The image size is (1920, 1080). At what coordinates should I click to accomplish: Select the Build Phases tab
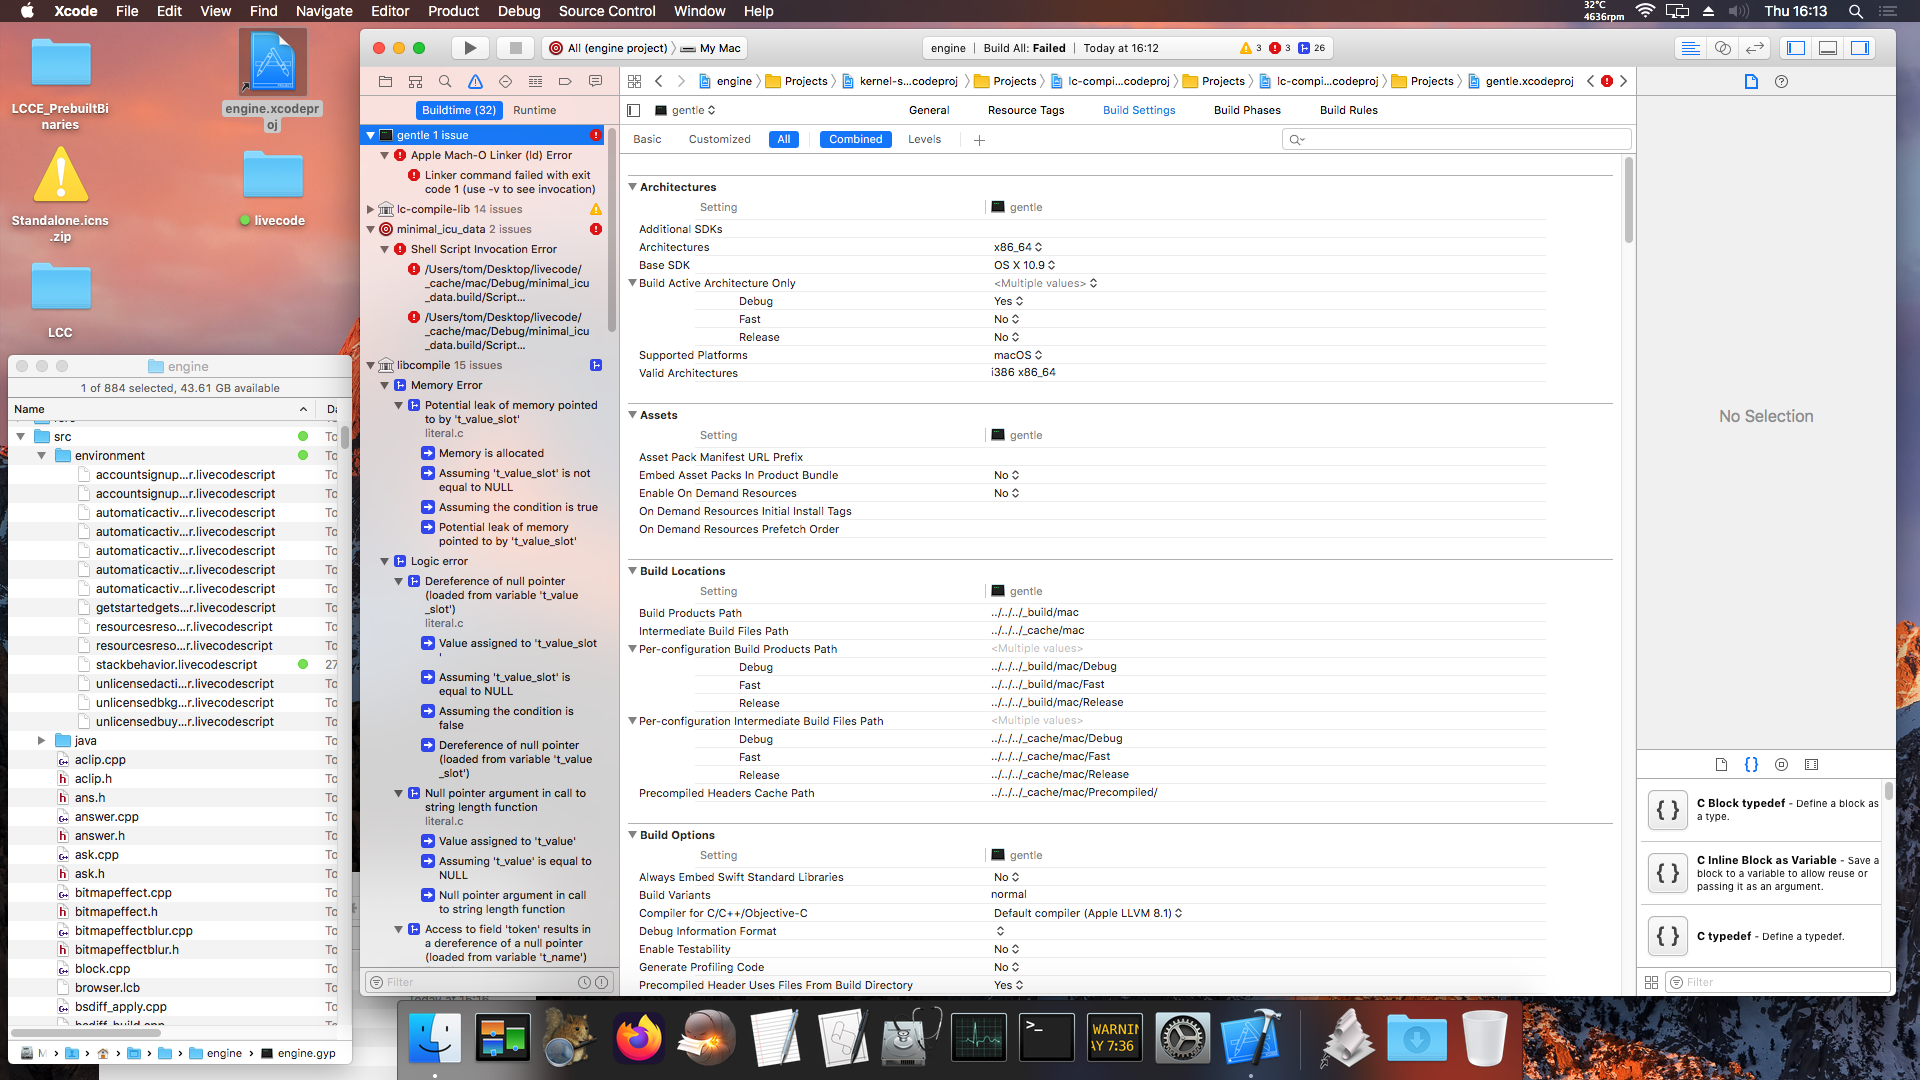click(1246, 109)
